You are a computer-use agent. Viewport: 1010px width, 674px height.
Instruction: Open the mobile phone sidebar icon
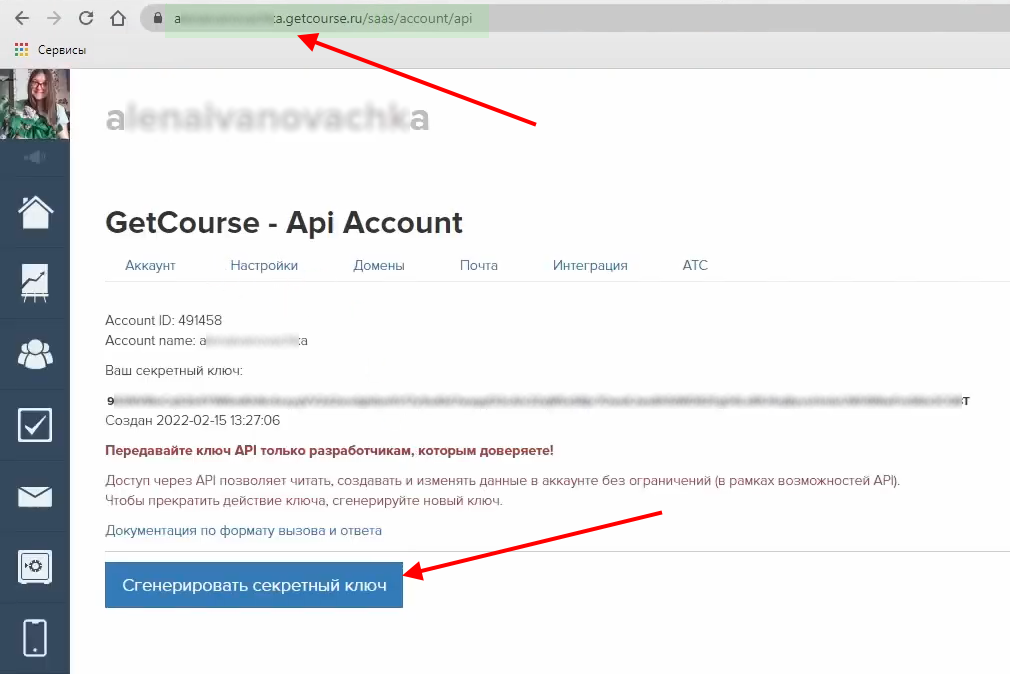35,637
